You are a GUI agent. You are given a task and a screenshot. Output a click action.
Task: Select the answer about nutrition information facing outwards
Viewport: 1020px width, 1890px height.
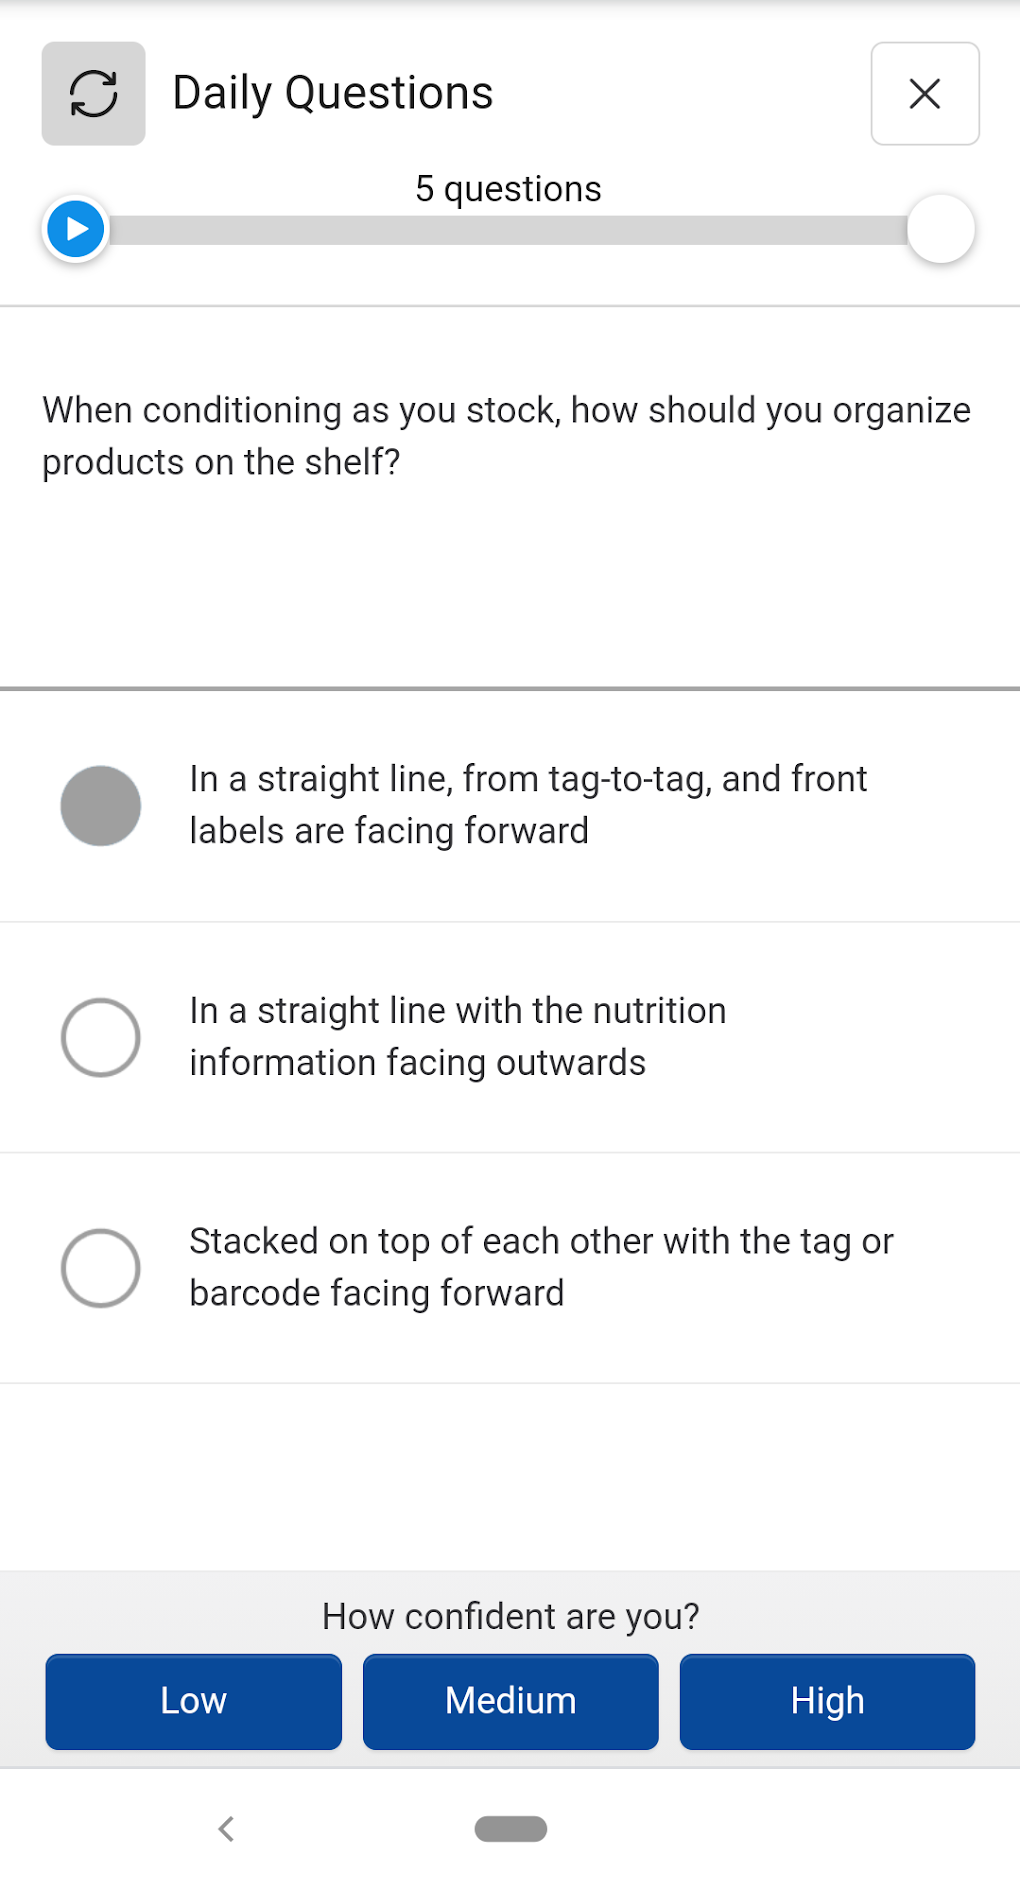pyautogui.click(x=101, y=1037)
